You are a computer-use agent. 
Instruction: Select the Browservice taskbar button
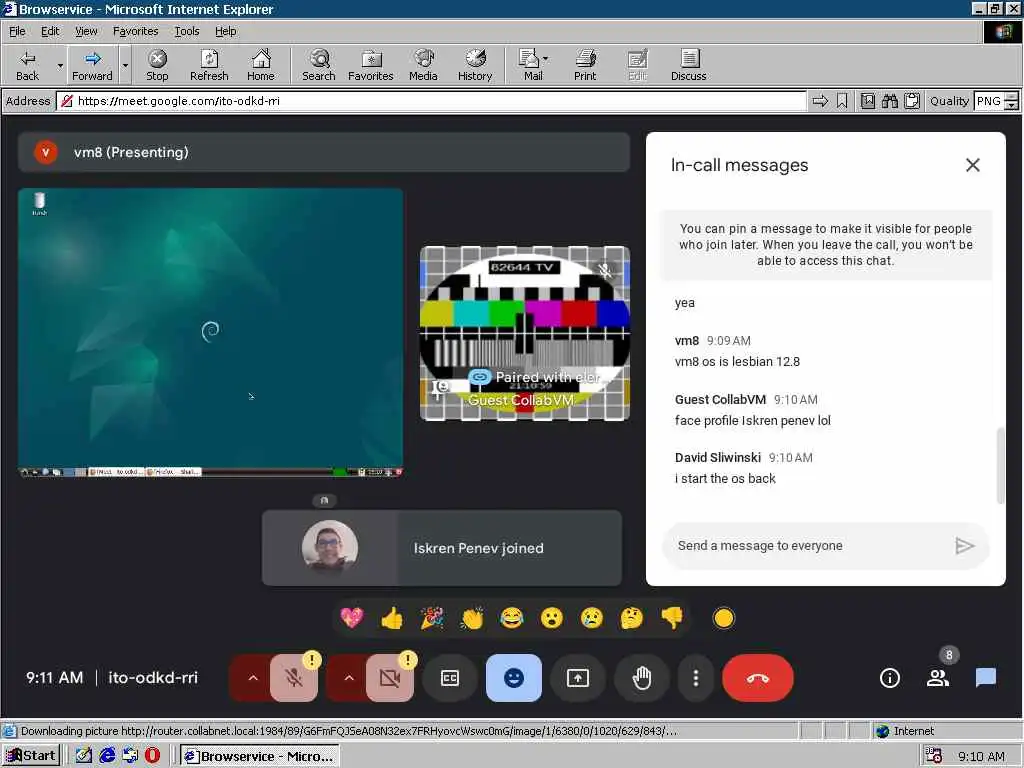point(260,756)
